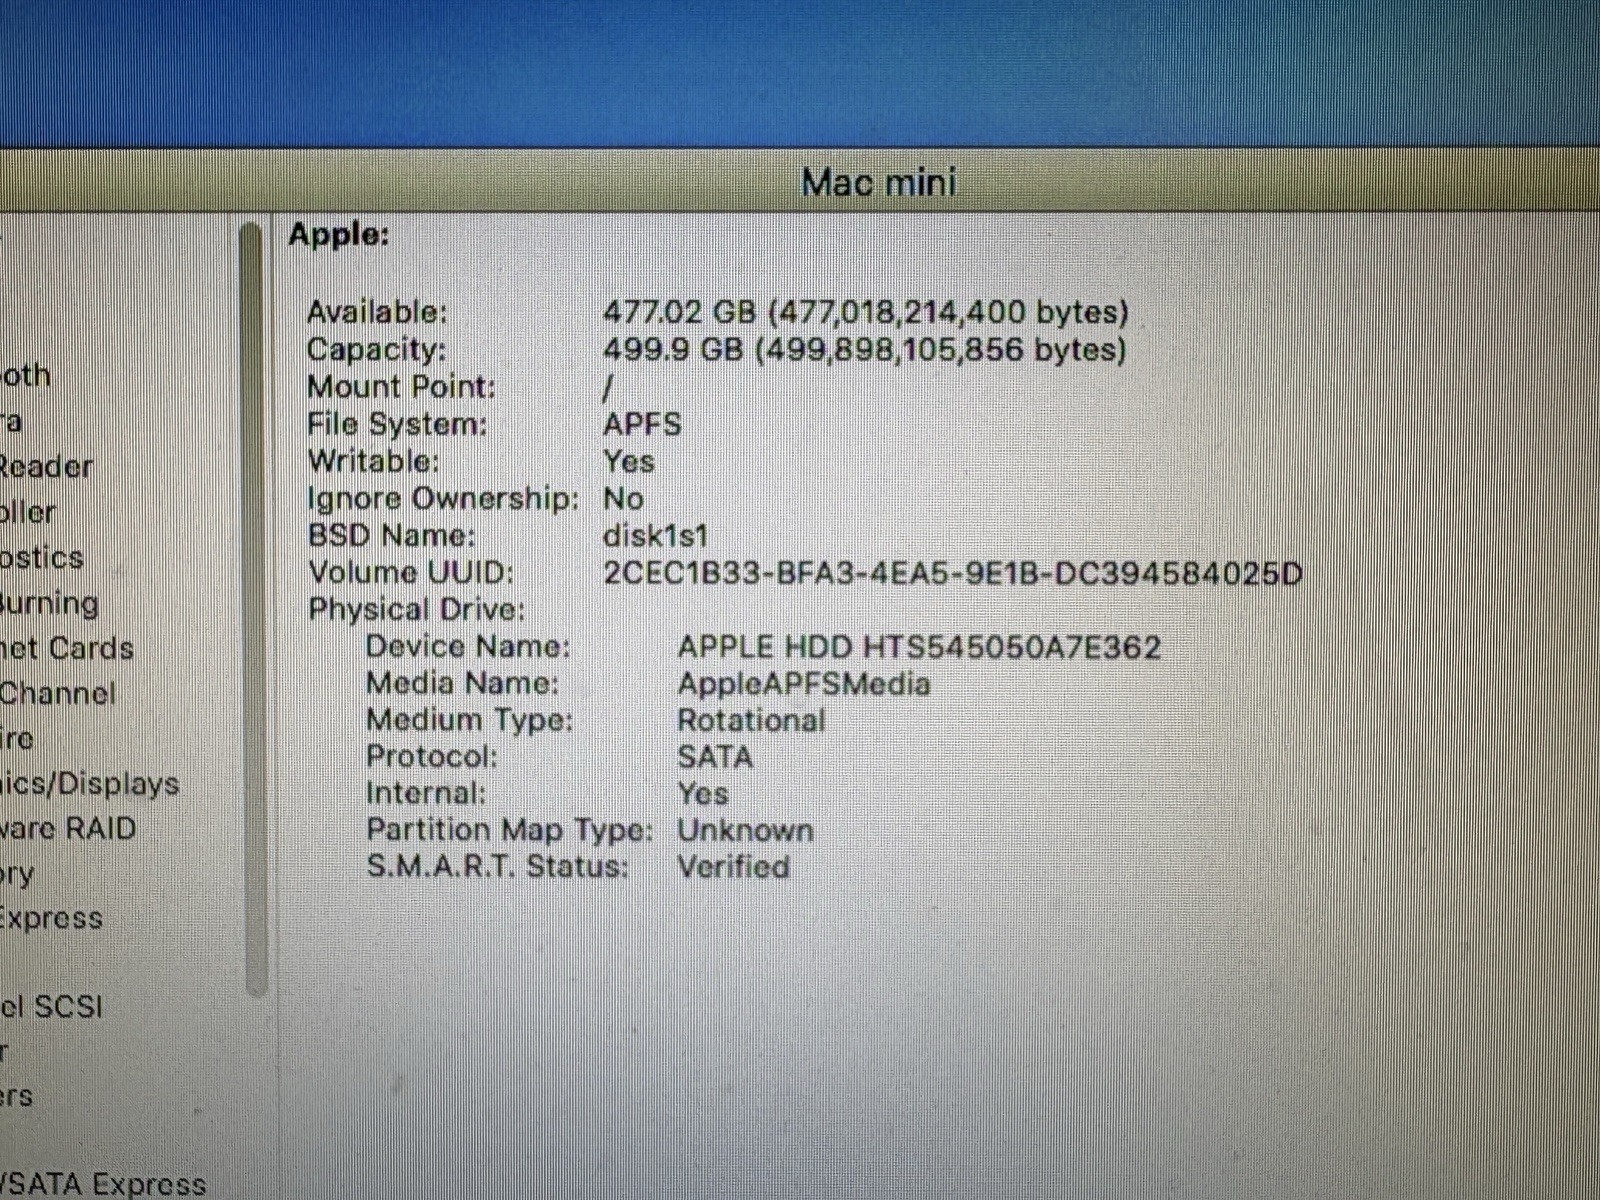Open Graphics/Displays in the sidebar

pyautogui.click(x=89, y=784)
